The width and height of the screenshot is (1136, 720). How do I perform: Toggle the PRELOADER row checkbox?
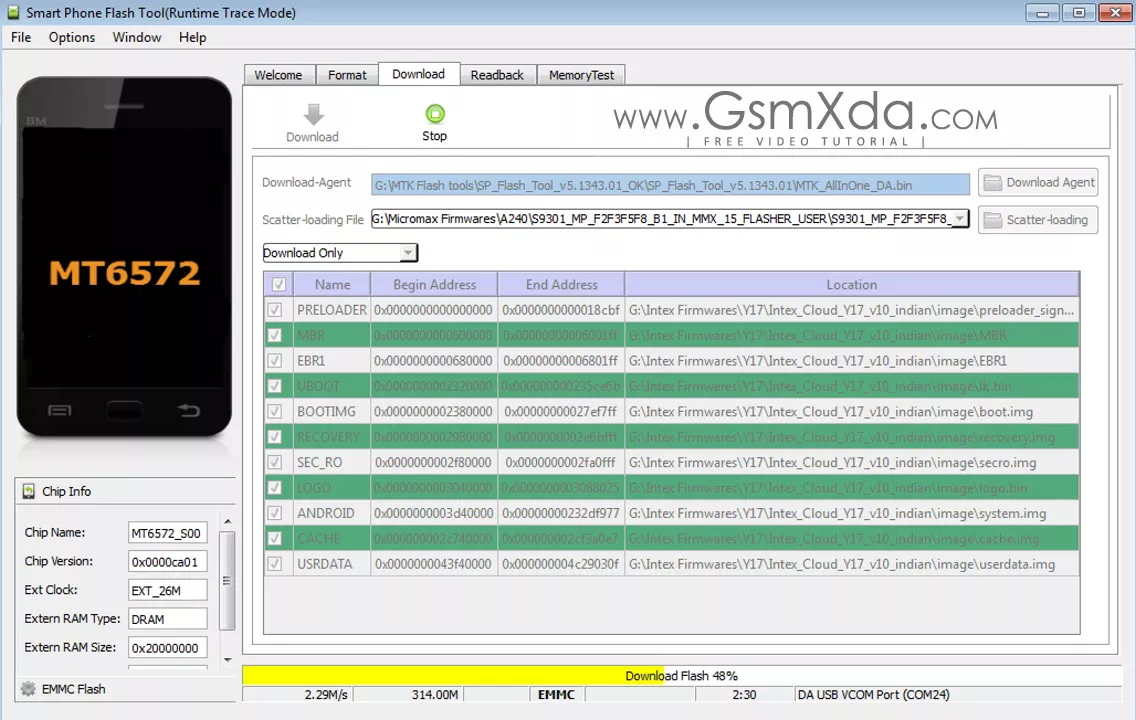point(275,310)
